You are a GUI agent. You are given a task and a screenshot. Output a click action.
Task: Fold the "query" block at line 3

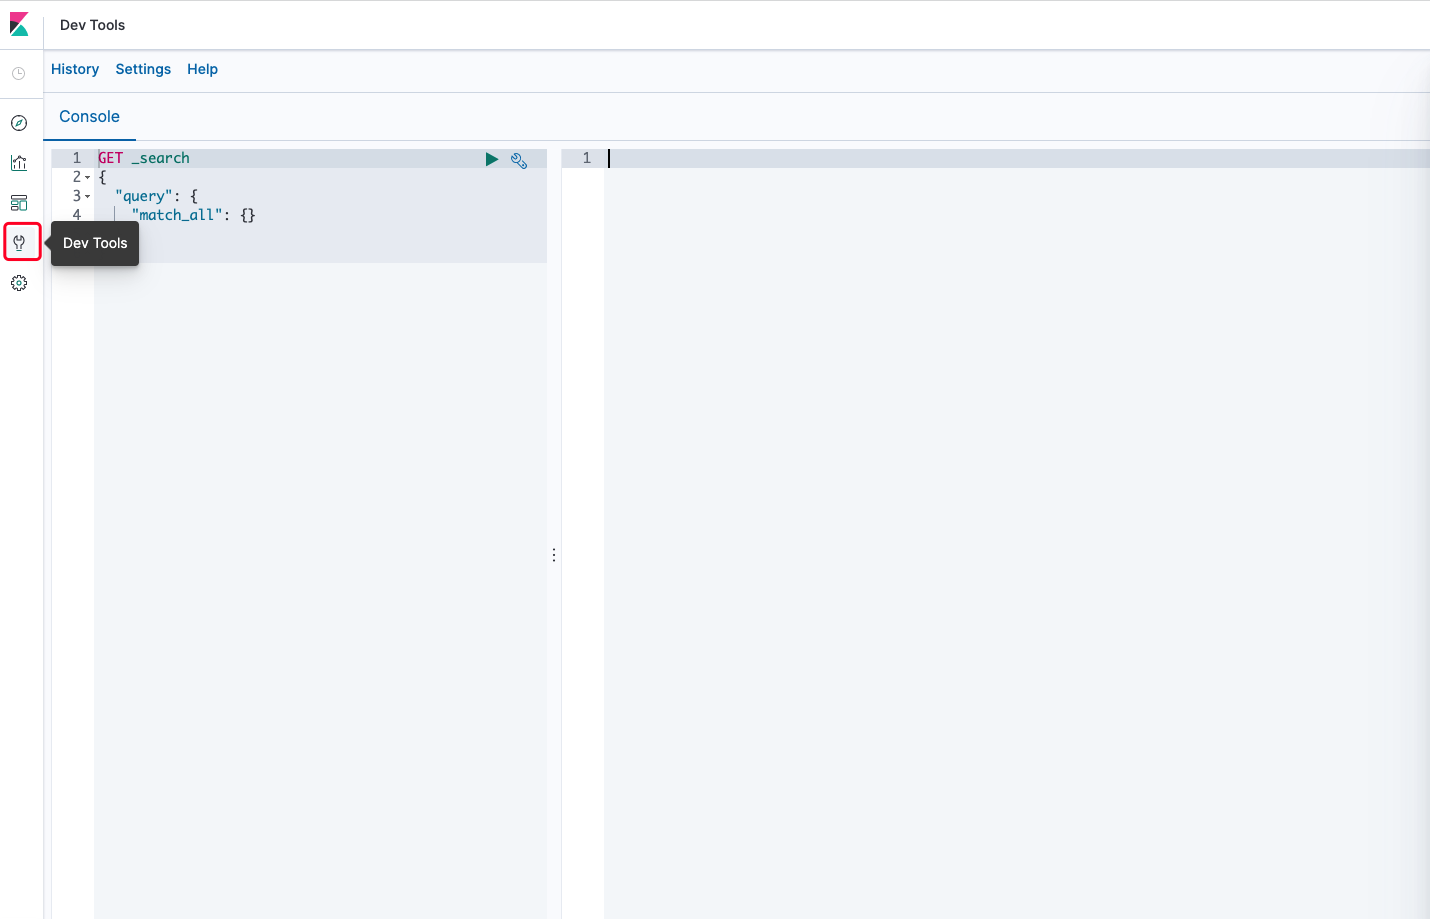tap(88, 197)
